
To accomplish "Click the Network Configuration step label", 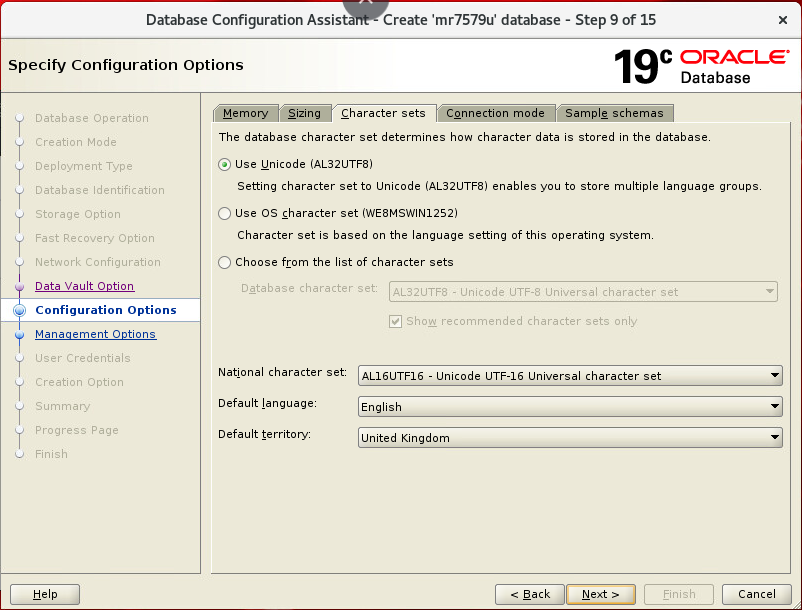I will point(98,262).
